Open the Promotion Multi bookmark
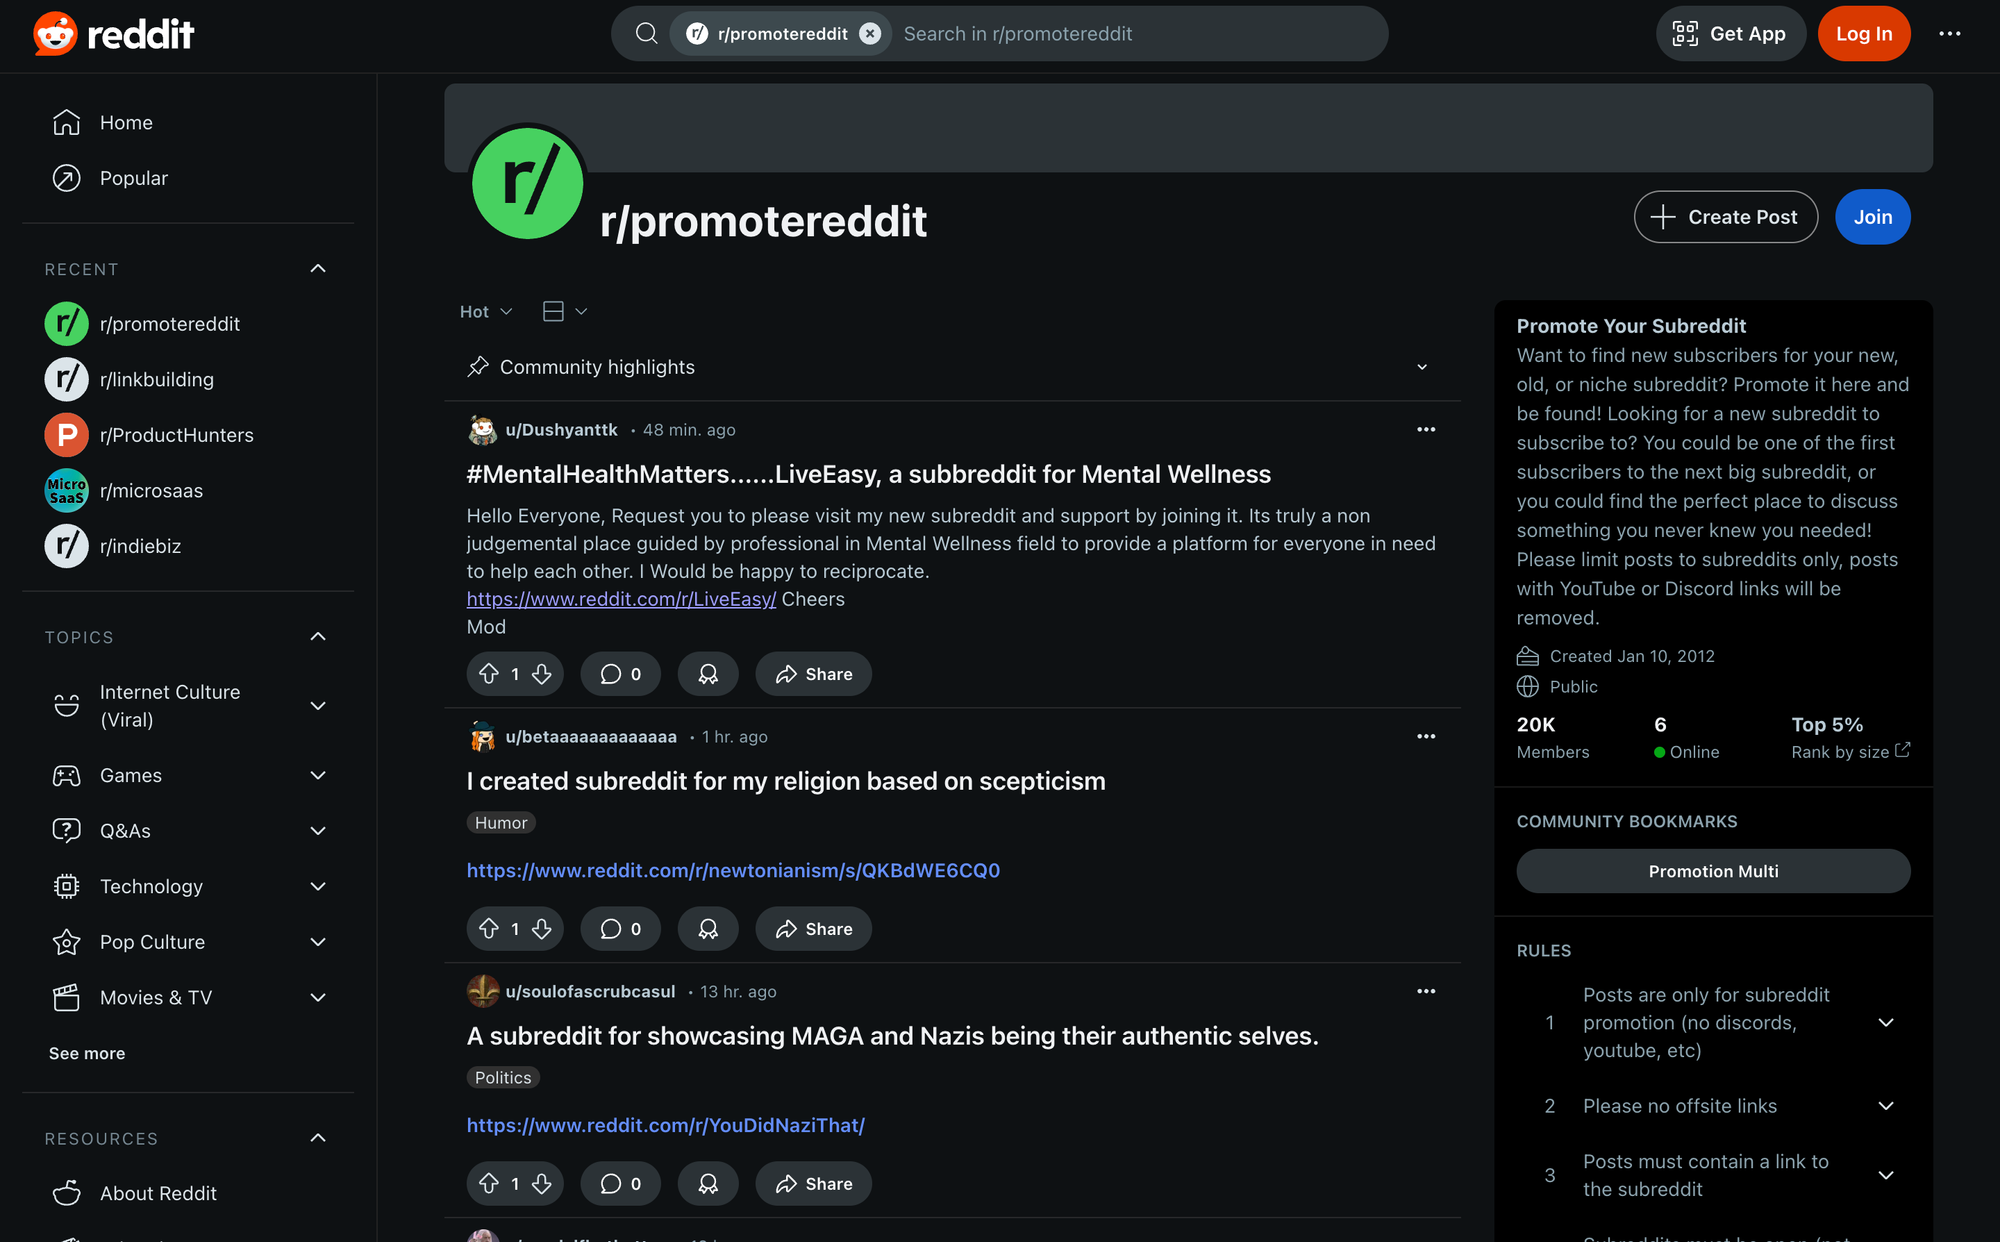Screen dimensions: 2000x1242 tap(1713, 872)
